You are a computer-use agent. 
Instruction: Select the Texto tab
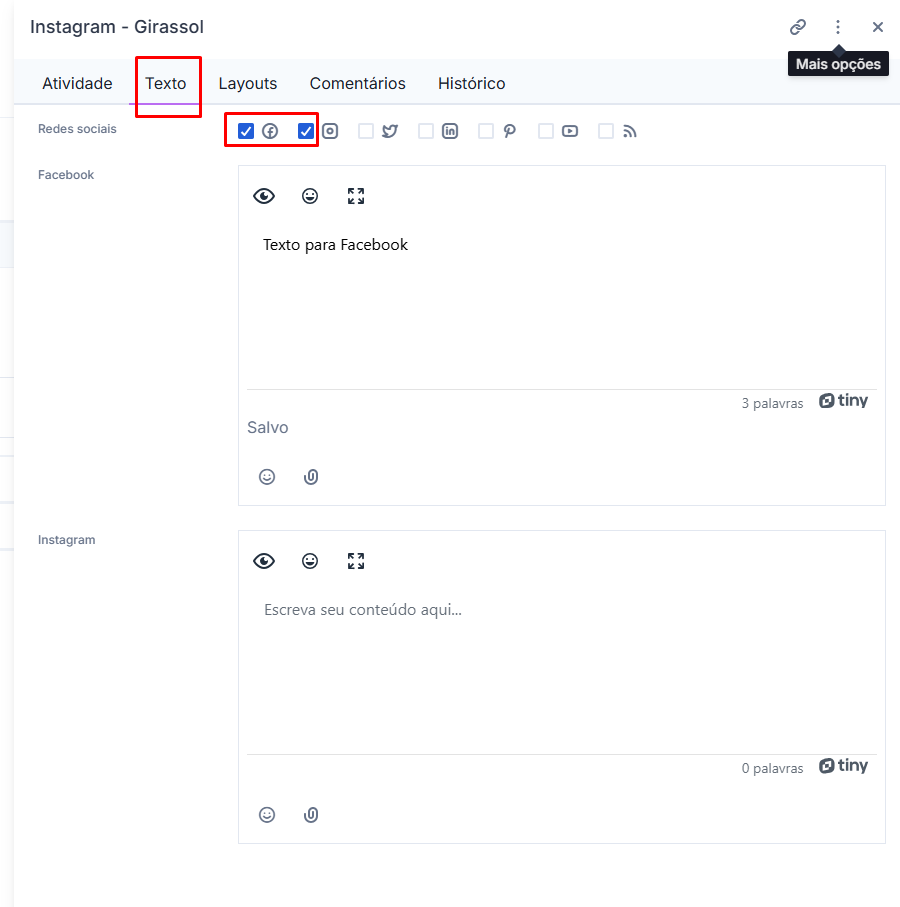point(165,83)
